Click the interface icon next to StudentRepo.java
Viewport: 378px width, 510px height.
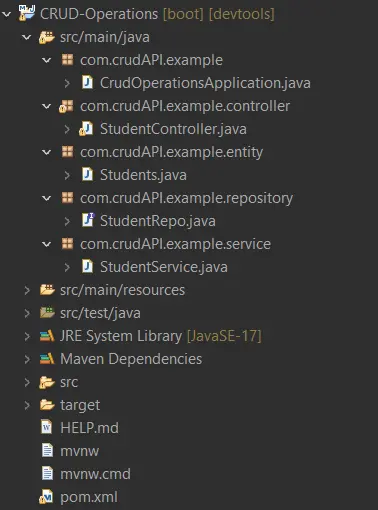[x=88, y=220]
